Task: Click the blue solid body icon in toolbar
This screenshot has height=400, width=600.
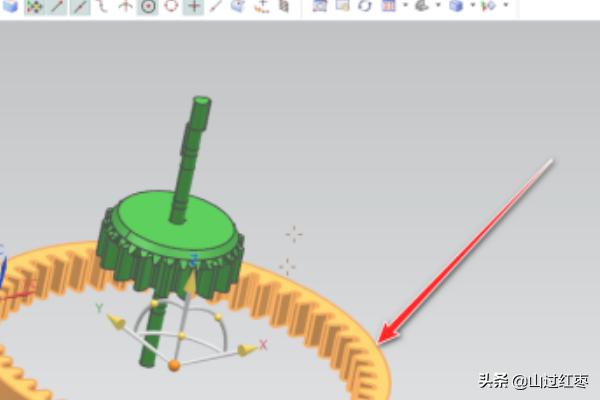Action: pyautogui.click(x=10, y=6)
